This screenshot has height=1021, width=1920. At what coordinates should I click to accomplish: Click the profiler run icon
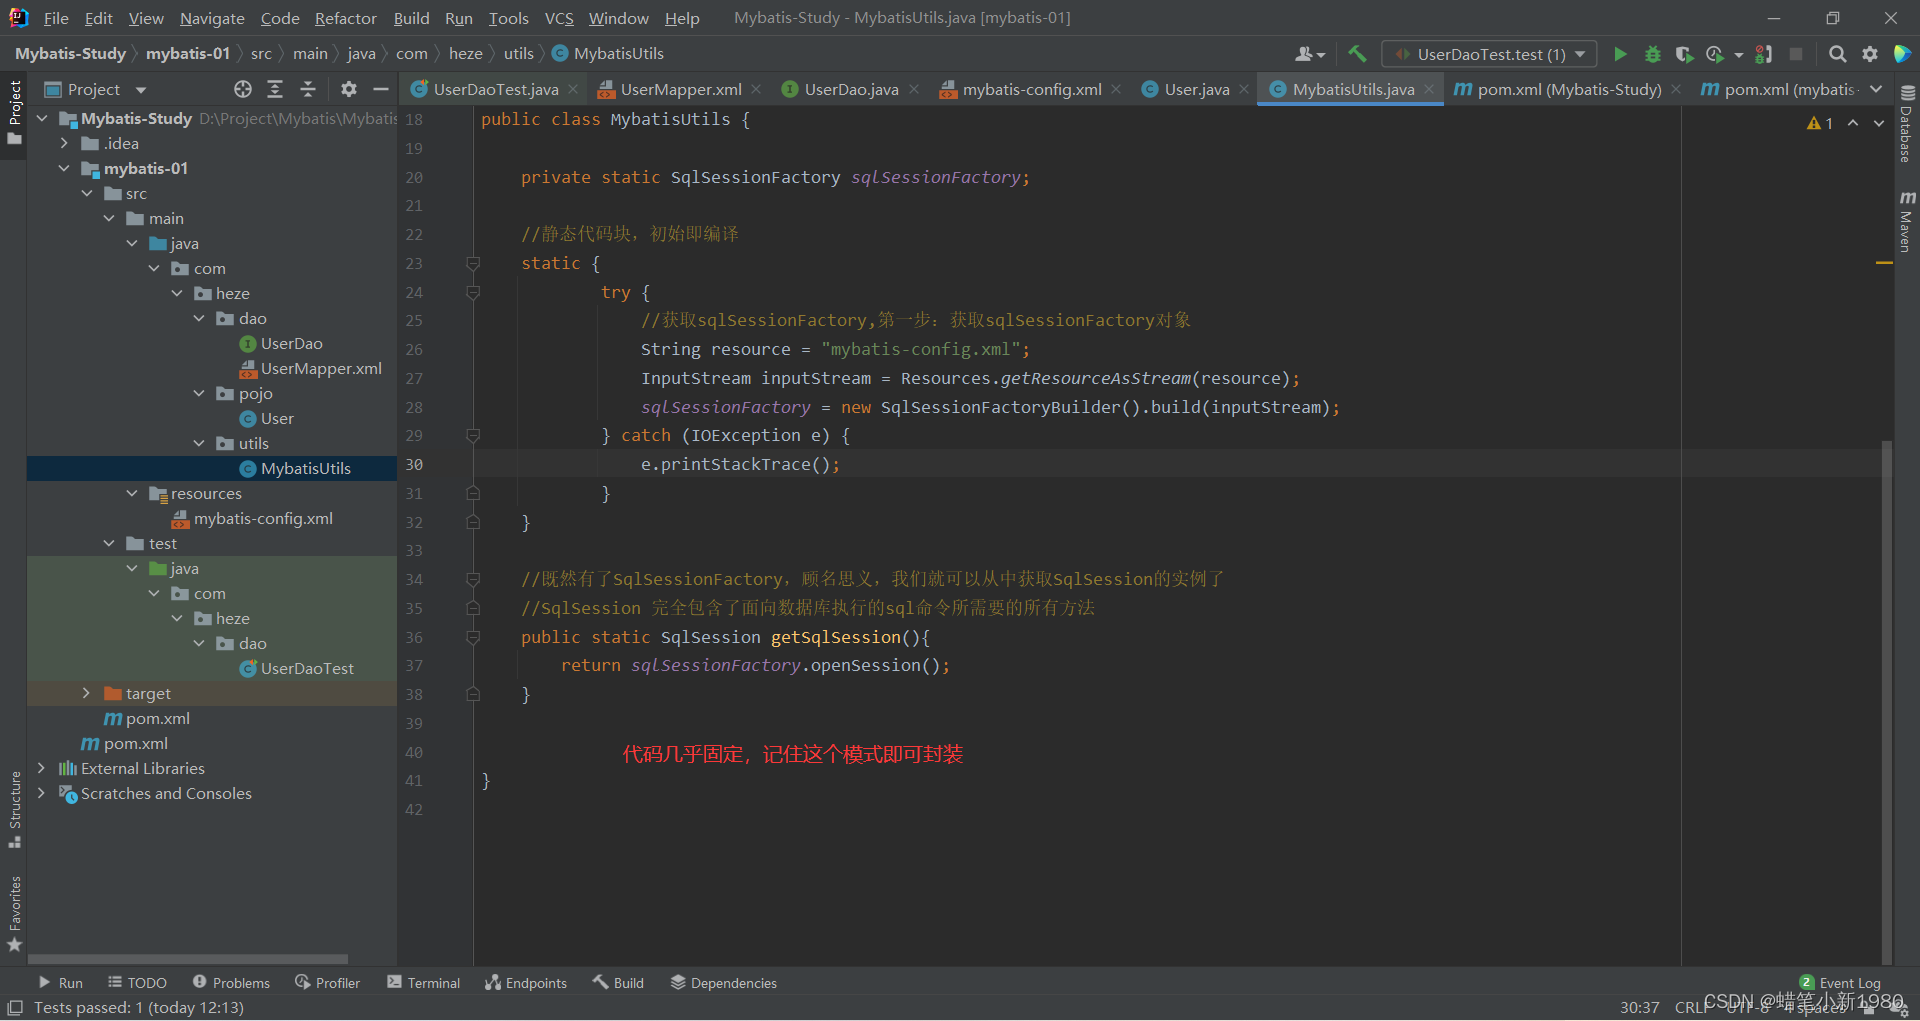[1714, 54]
